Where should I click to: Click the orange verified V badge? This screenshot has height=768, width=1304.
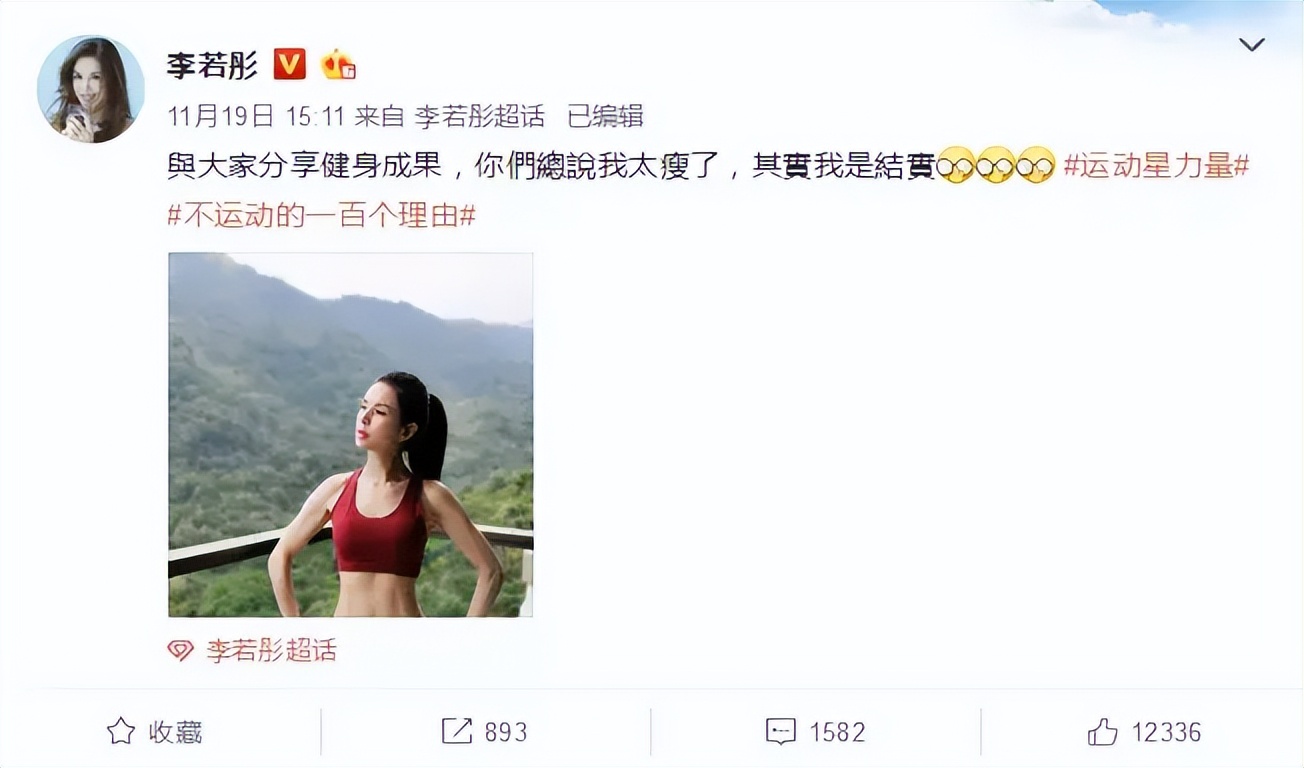[290, 64]
